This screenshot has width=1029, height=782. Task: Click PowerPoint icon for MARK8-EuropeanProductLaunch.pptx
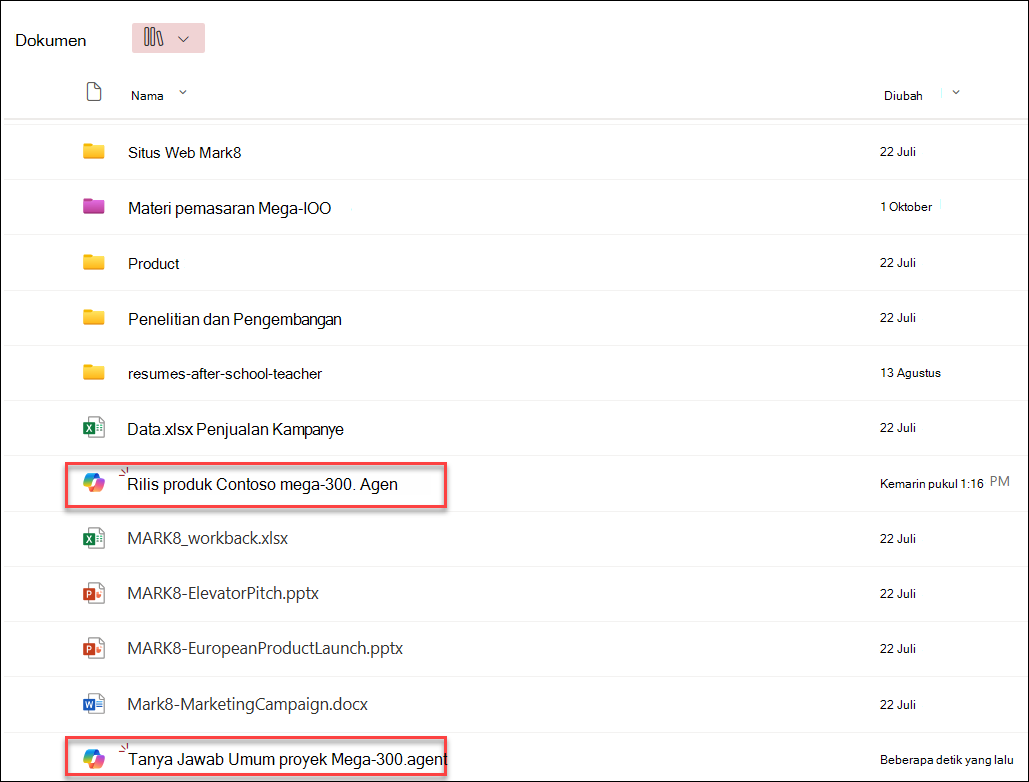pos(94,649)
